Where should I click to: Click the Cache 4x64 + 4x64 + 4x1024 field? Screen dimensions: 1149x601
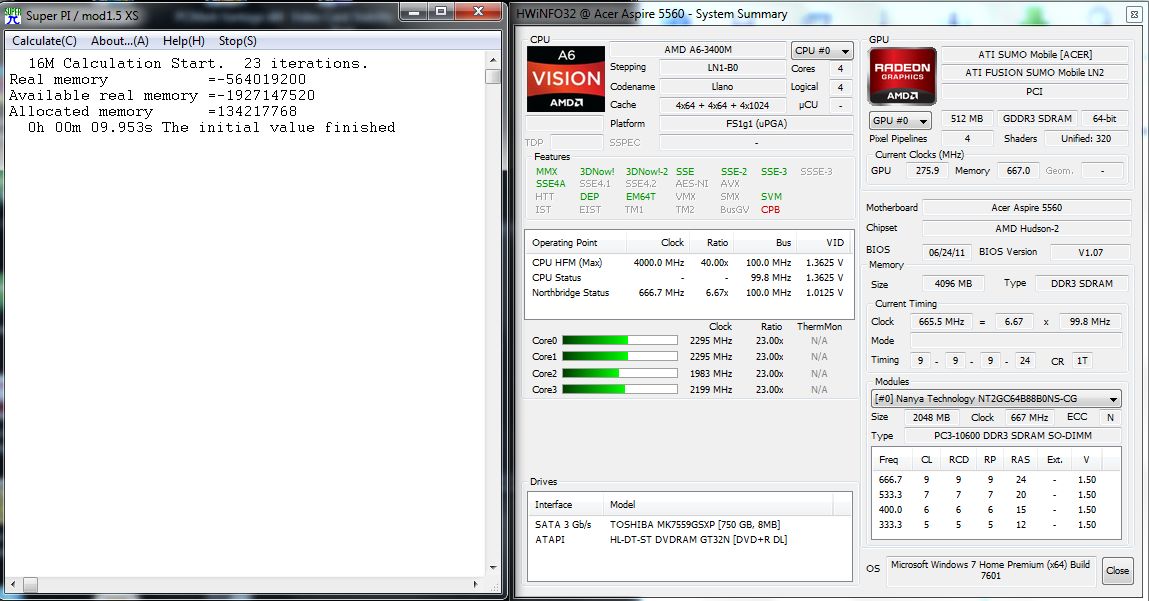pos(722,105)
